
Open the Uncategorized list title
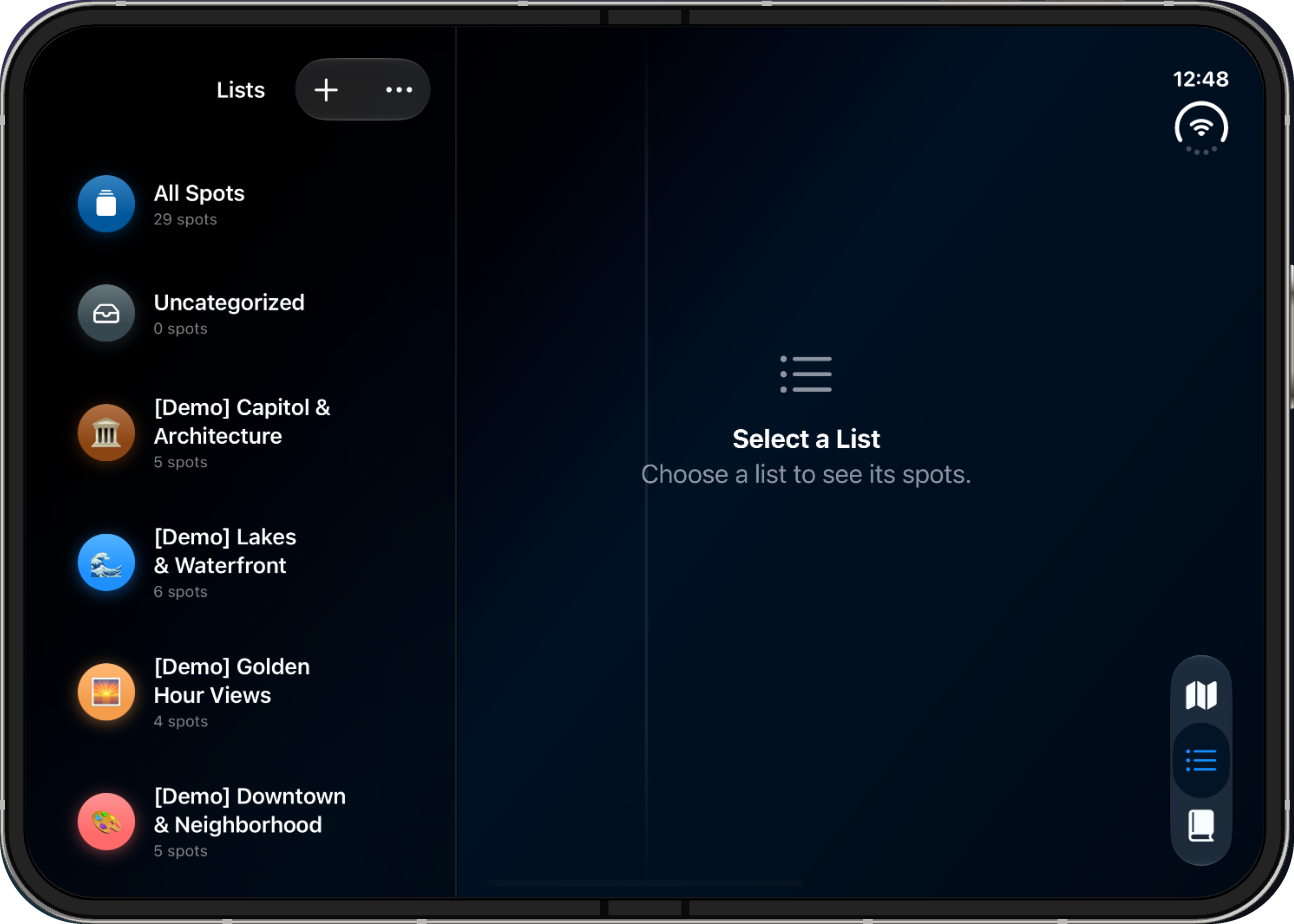[x=229, y=302]
